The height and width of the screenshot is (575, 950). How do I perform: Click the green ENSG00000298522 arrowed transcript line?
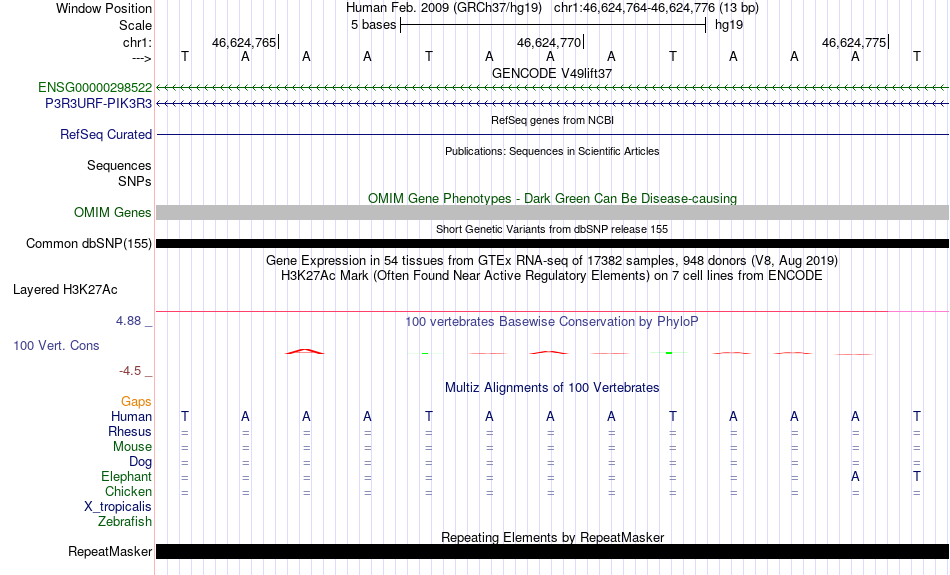[x=553, y=88]
